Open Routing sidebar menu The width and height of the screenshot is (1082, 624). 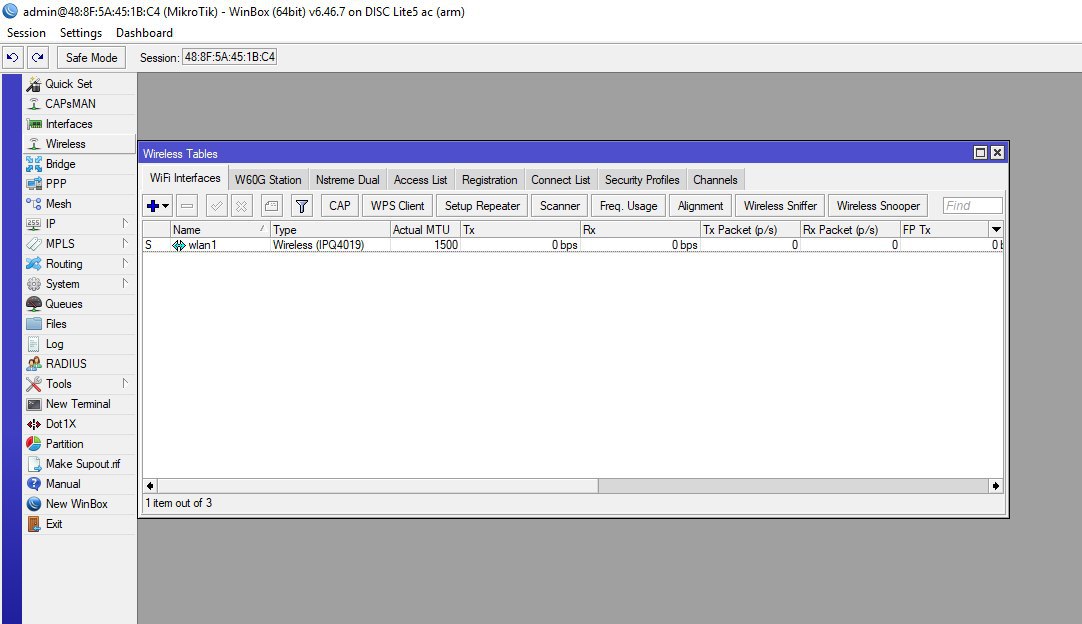tap(79, 264)
